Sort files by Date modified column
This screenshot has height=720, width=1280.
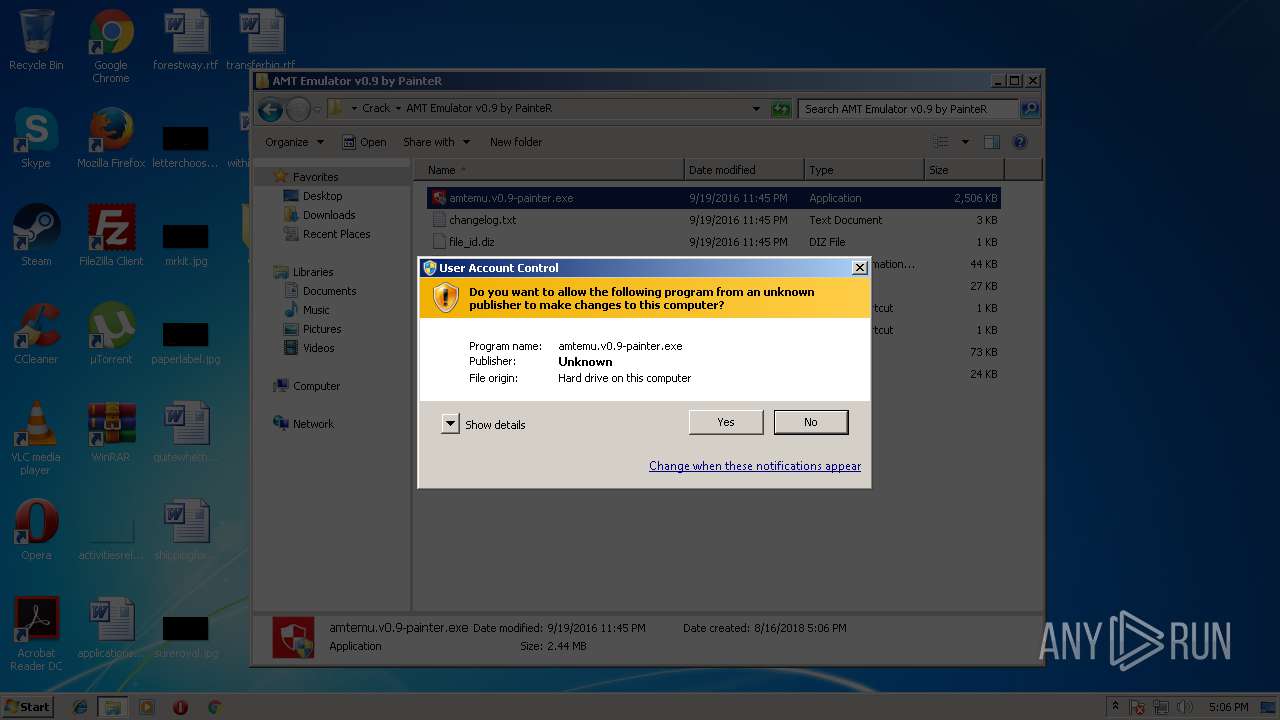pos(744,170)
